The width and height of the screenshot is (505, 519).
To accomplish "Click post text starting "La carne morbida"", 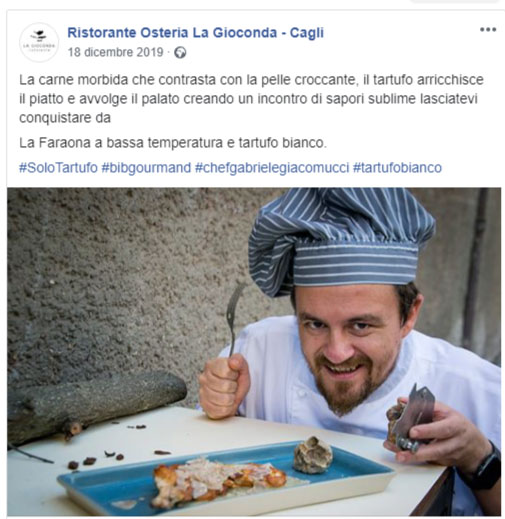I will coord(251,99).
